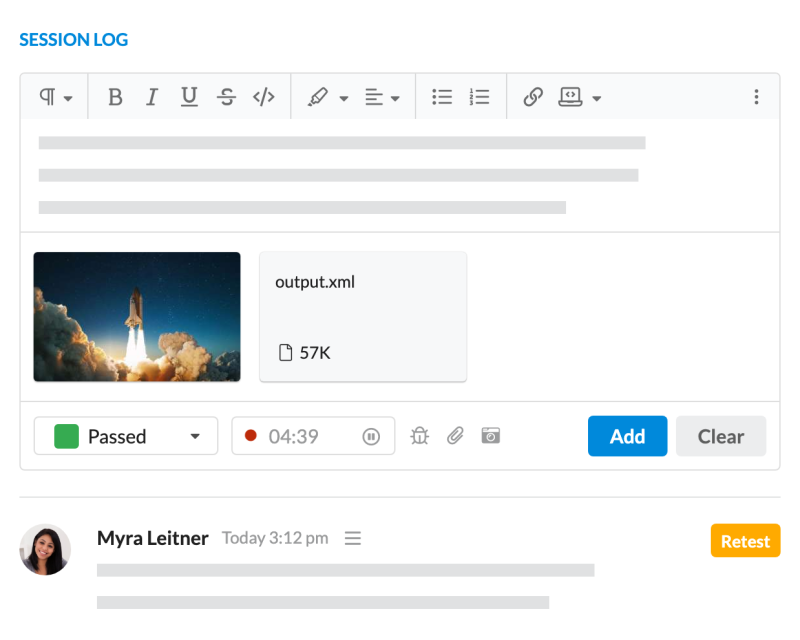Insert a hyperlink
Image resolution: width=800 pixels, height=640 pixels.
533,96
